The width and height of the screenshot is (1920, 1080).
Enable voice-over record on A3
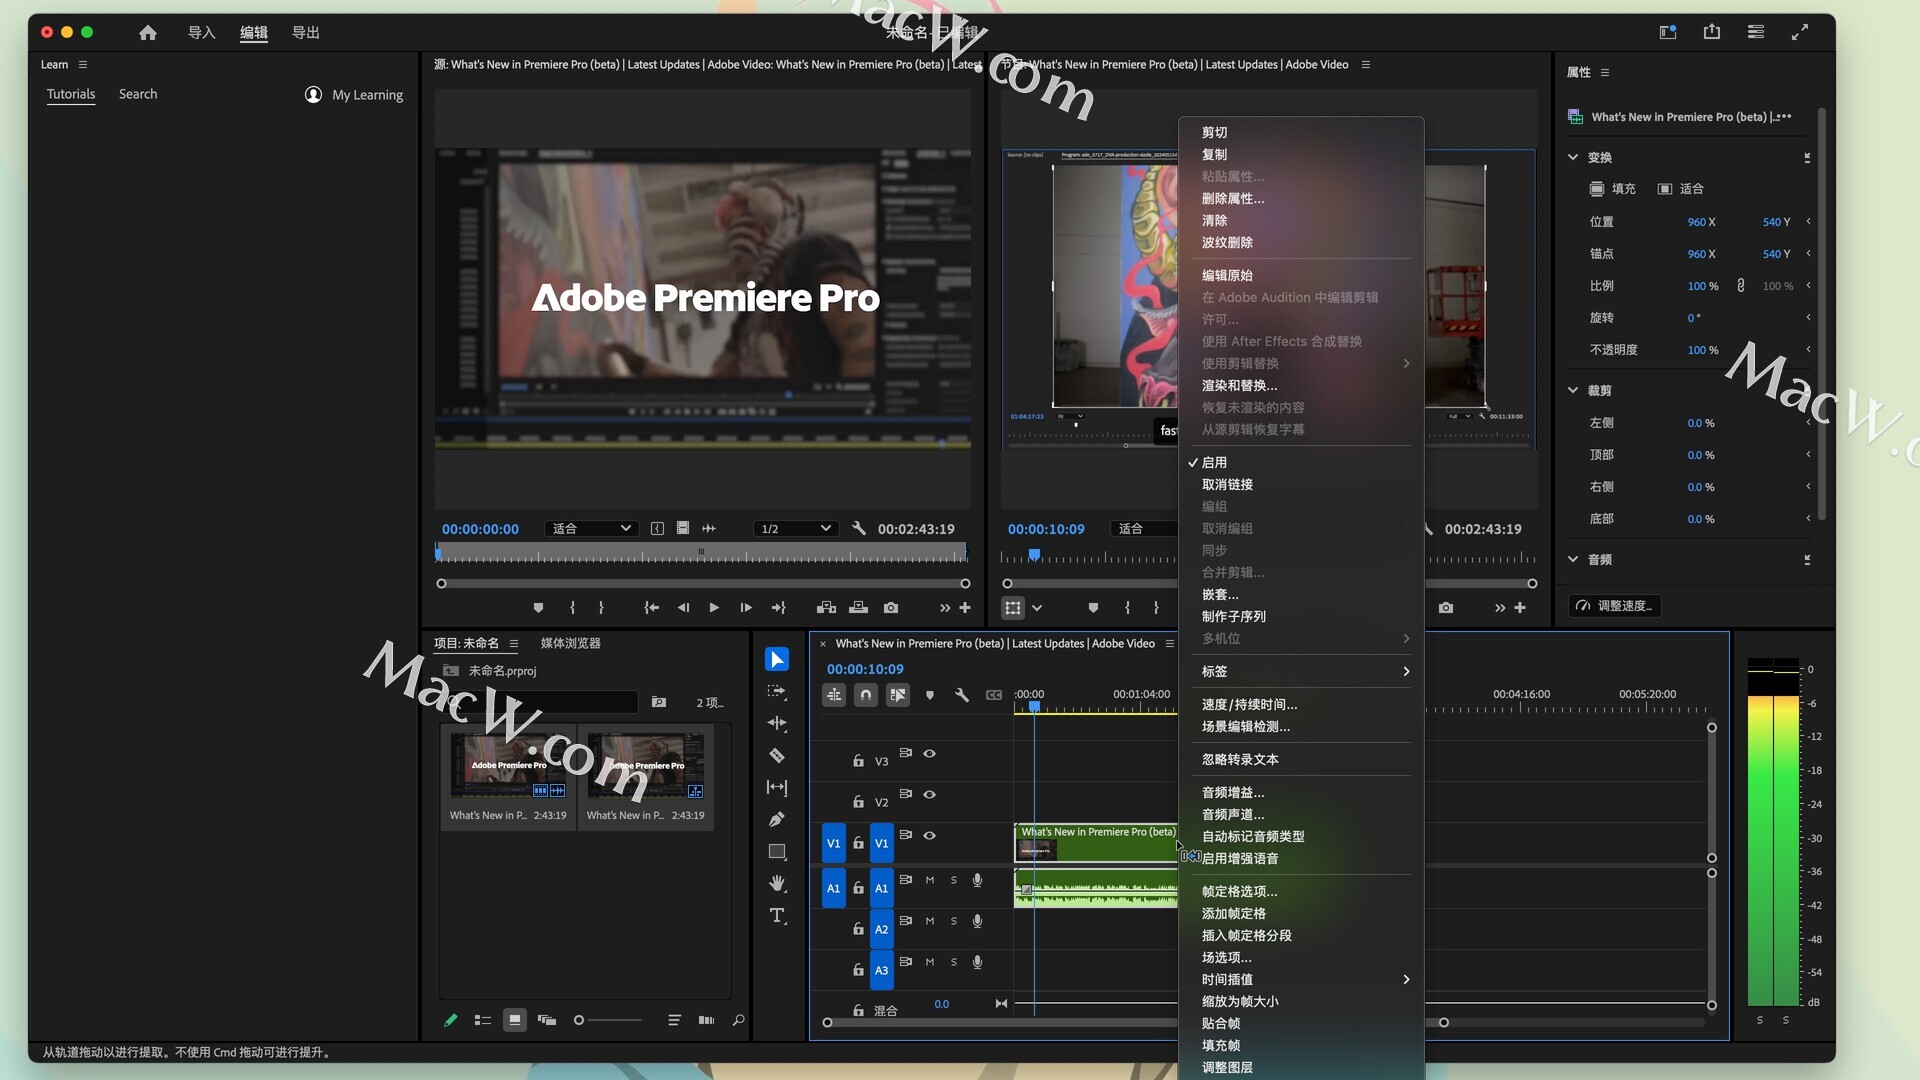pyautogui.click(x=978, y=962)
